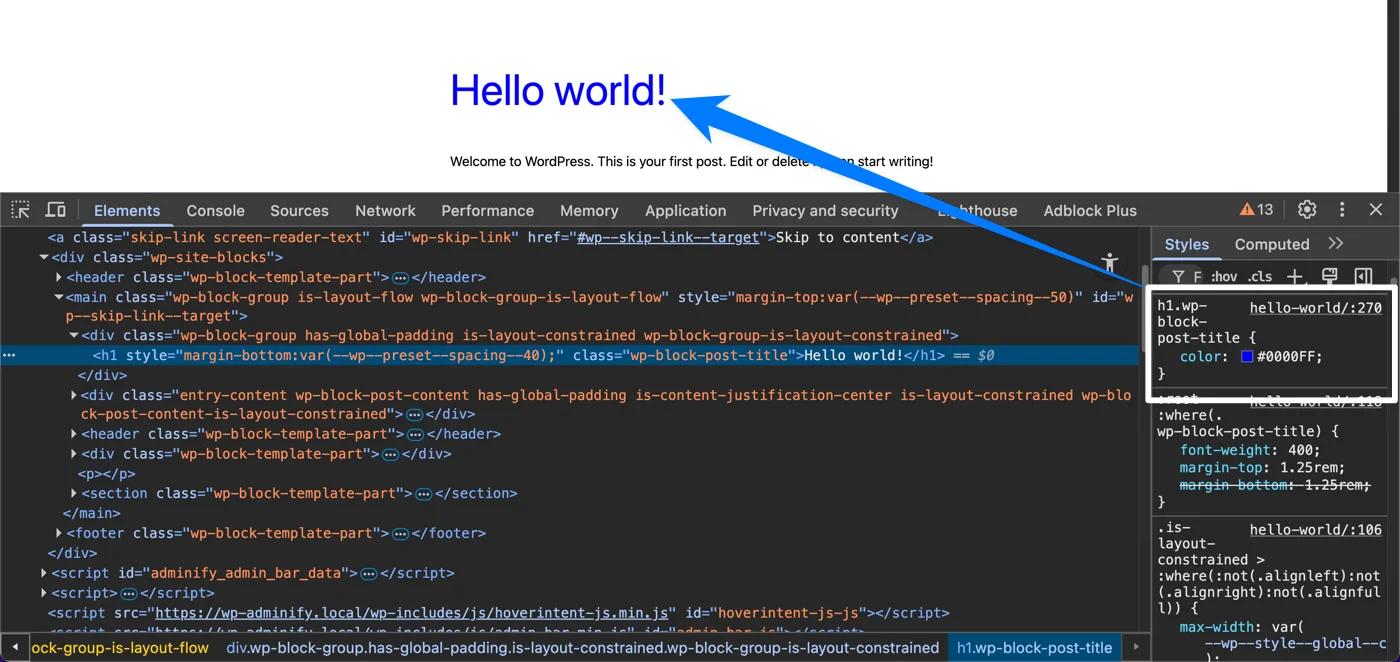Expand the entry-content div node
This screenshot has height=662, width=1400.
[74, 395]
